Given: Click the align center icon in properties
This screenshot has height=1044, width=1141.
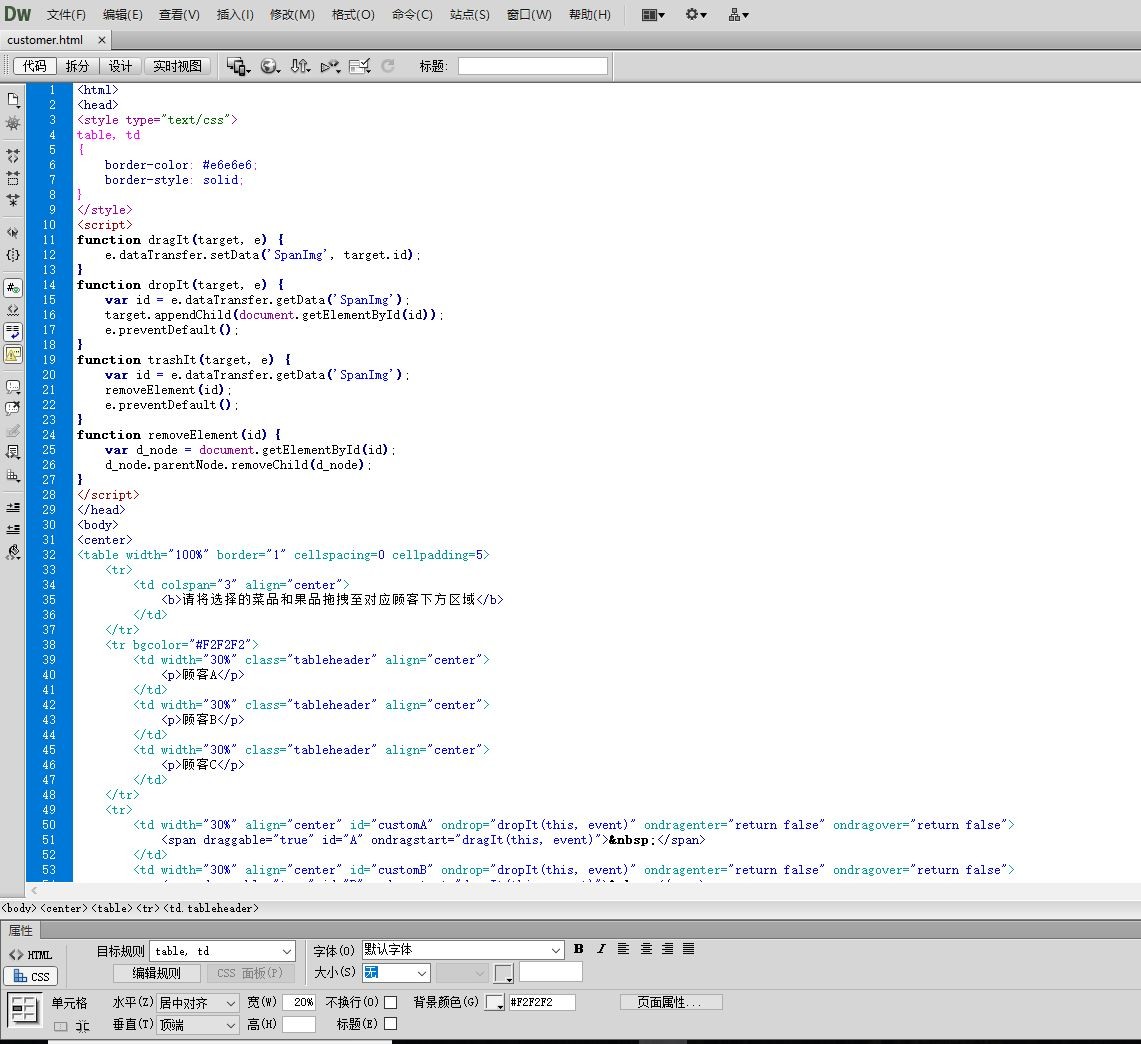Looking at the screenshot, I should click(646, 949).
